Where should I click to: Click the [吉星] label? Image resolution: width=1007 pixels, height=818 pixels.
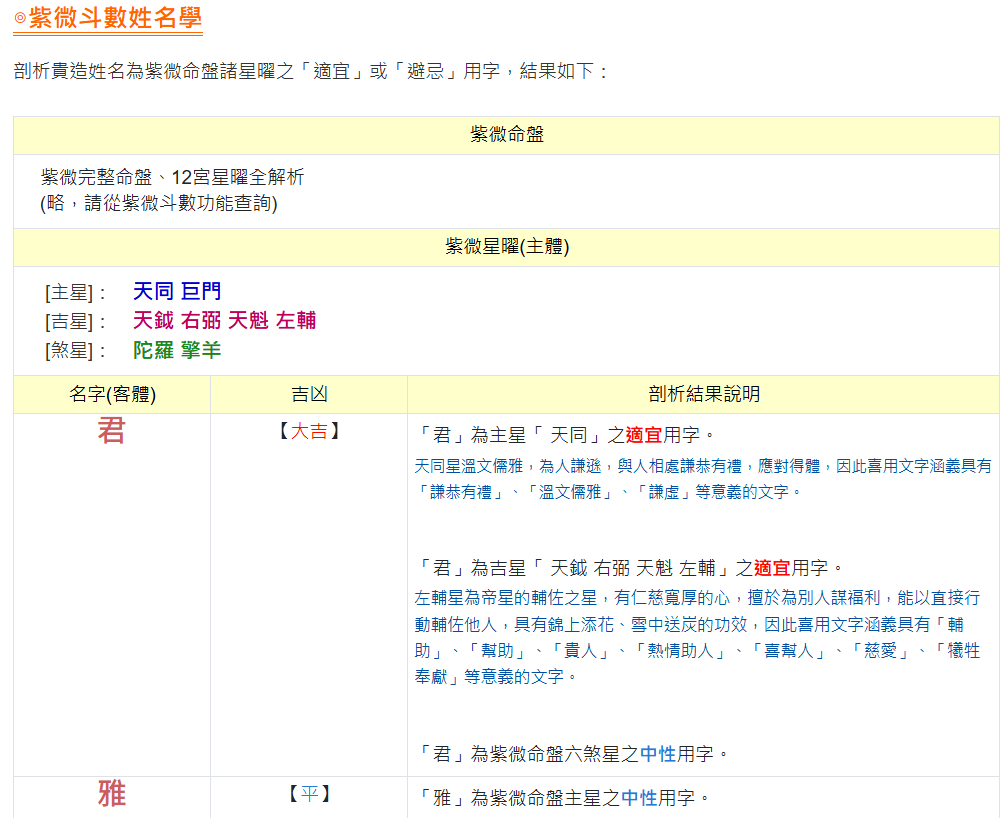(76, 322)
